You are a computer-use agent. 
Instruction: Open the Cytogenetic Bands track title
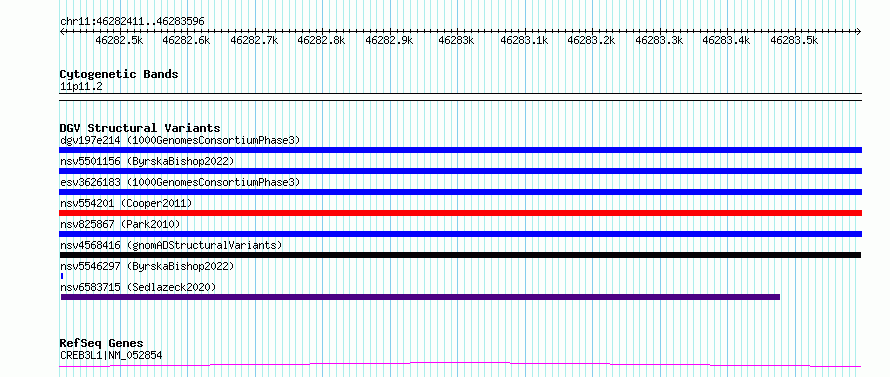[119, 74]
